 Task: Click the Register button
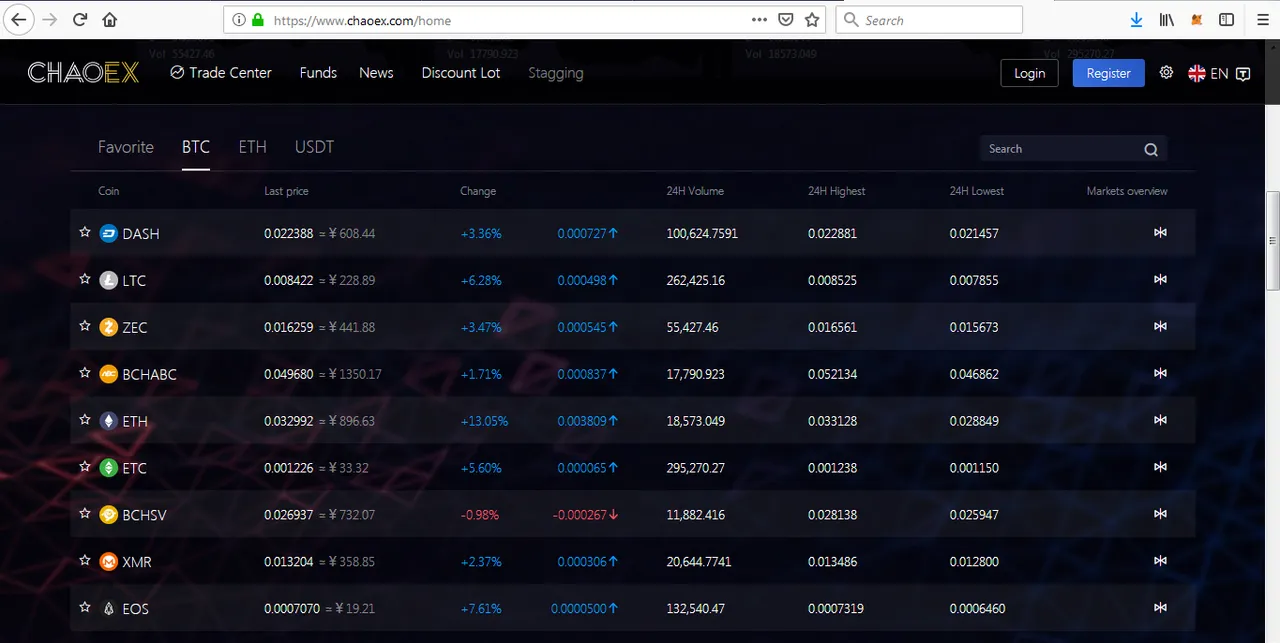coord(1108,73)
